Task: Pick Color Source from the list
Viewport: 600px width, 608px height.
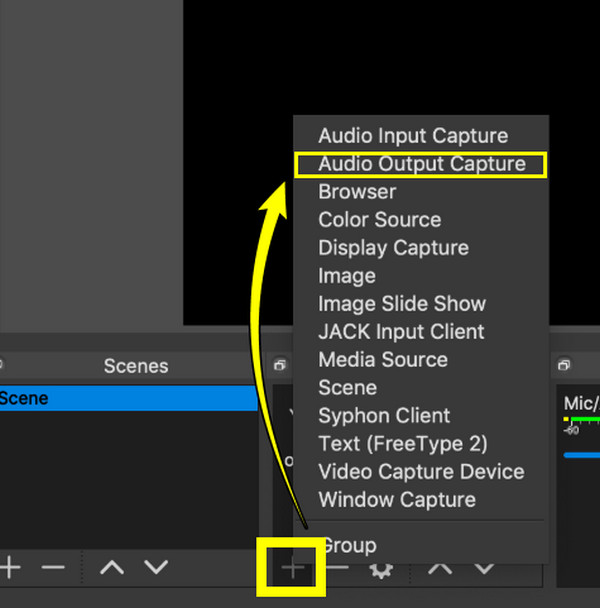Action: 421,220
